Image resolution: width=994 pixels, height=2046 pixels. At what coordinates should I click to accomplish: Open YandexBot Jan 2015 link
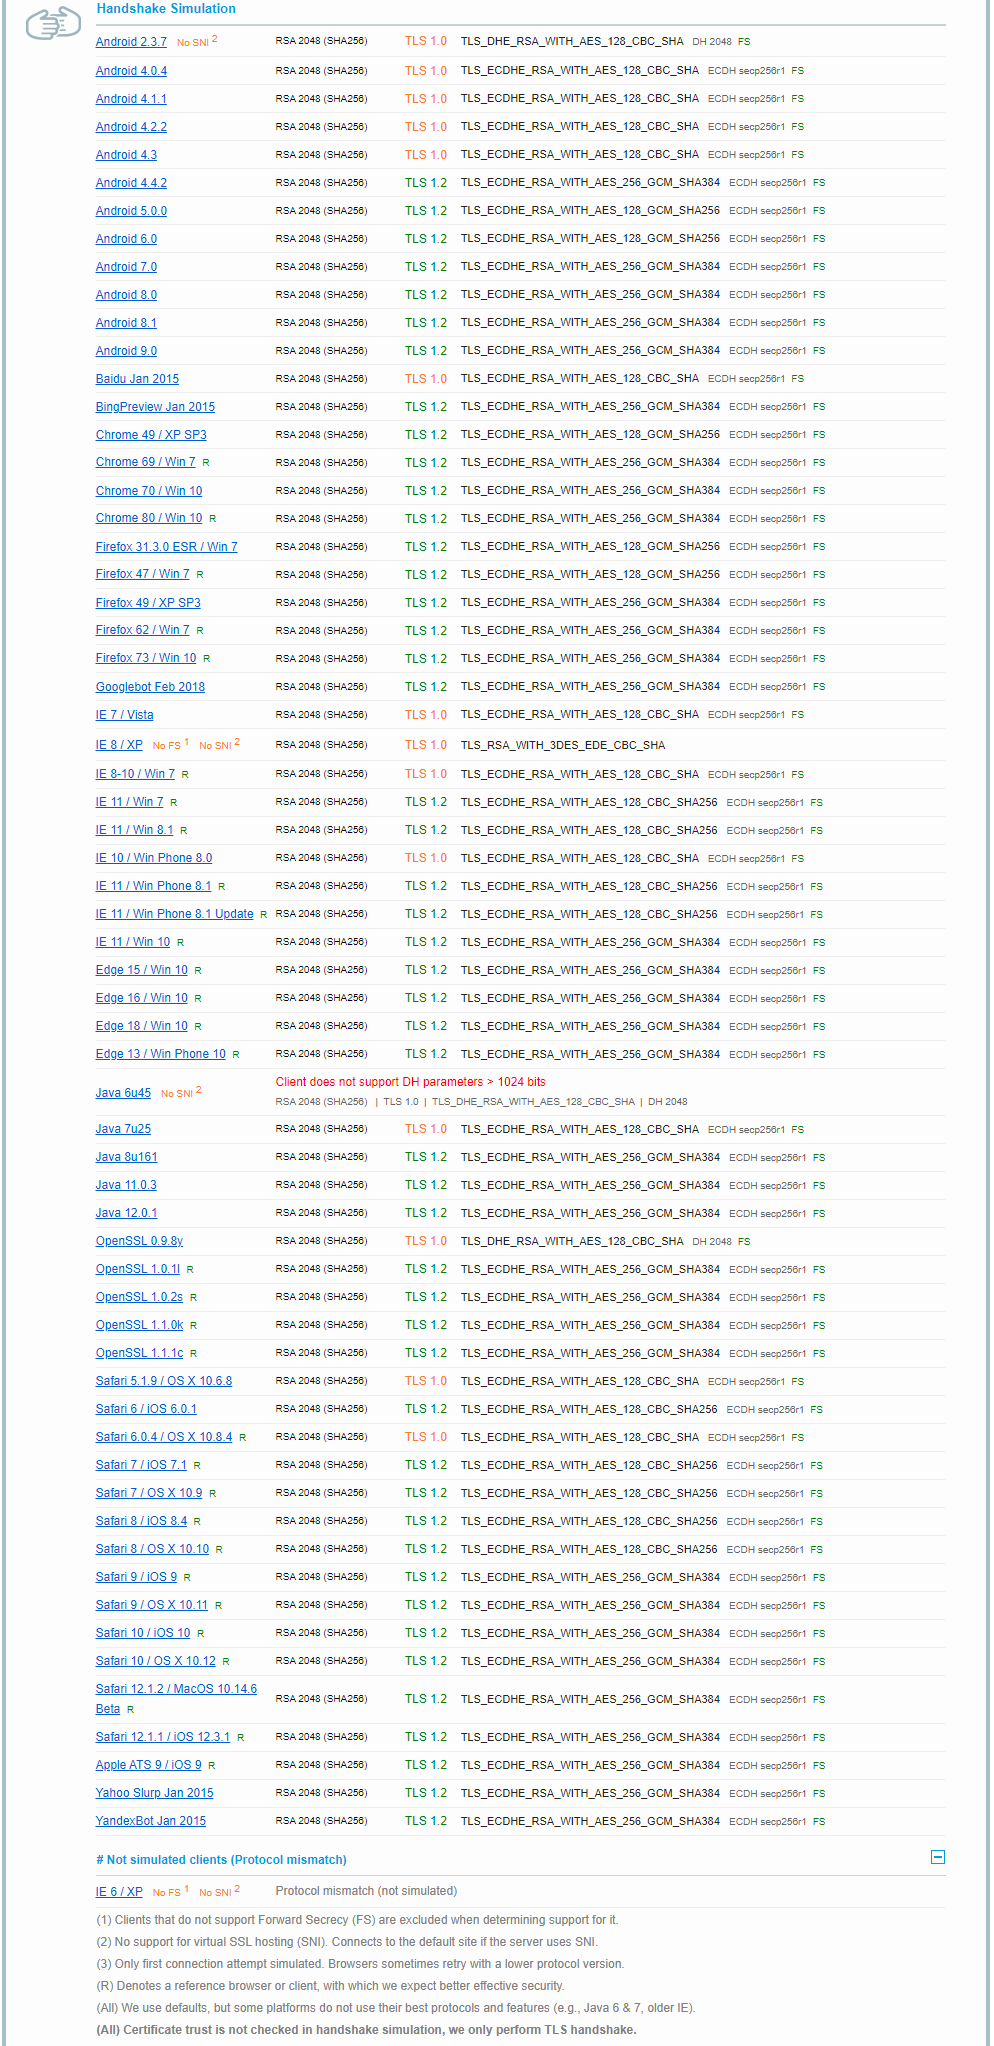point(150,1821)
